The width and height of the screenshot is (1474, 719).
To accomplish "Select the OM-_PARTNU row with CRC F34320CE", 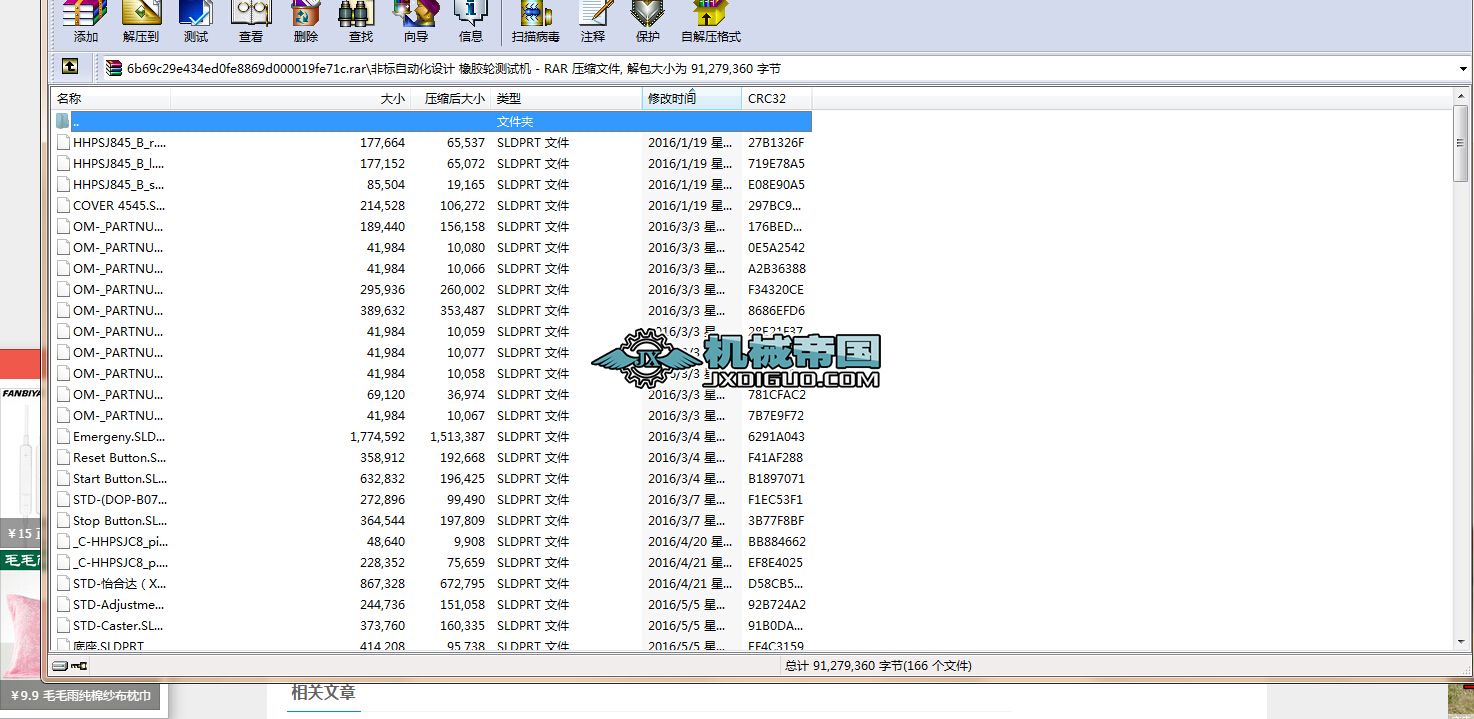I will [x=432, y=289].
